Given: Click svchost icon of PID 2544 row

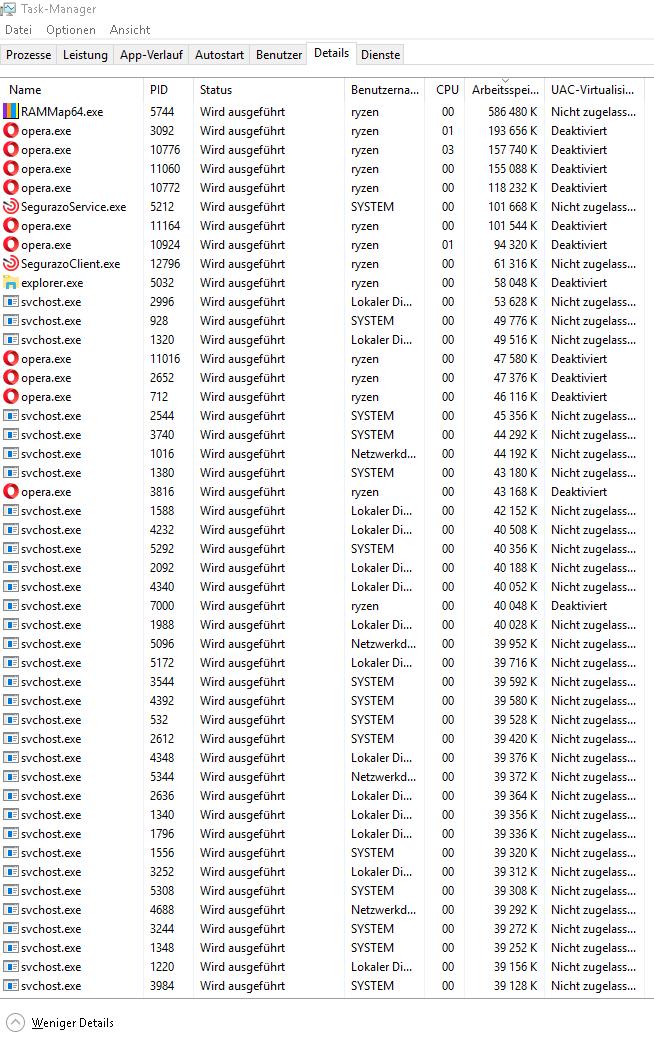Looking at the screenshot, I should tap(11, 416).
